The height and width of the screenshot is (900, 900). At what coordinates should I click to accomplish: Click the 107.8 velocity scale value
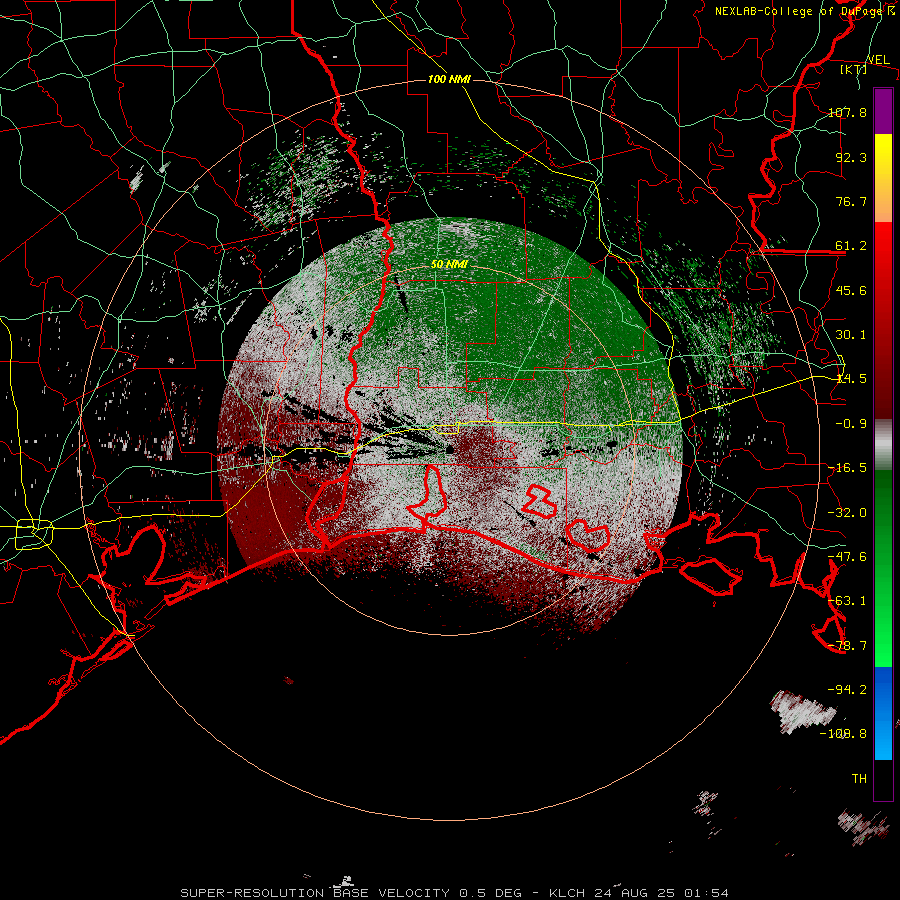tap(847, 112)
